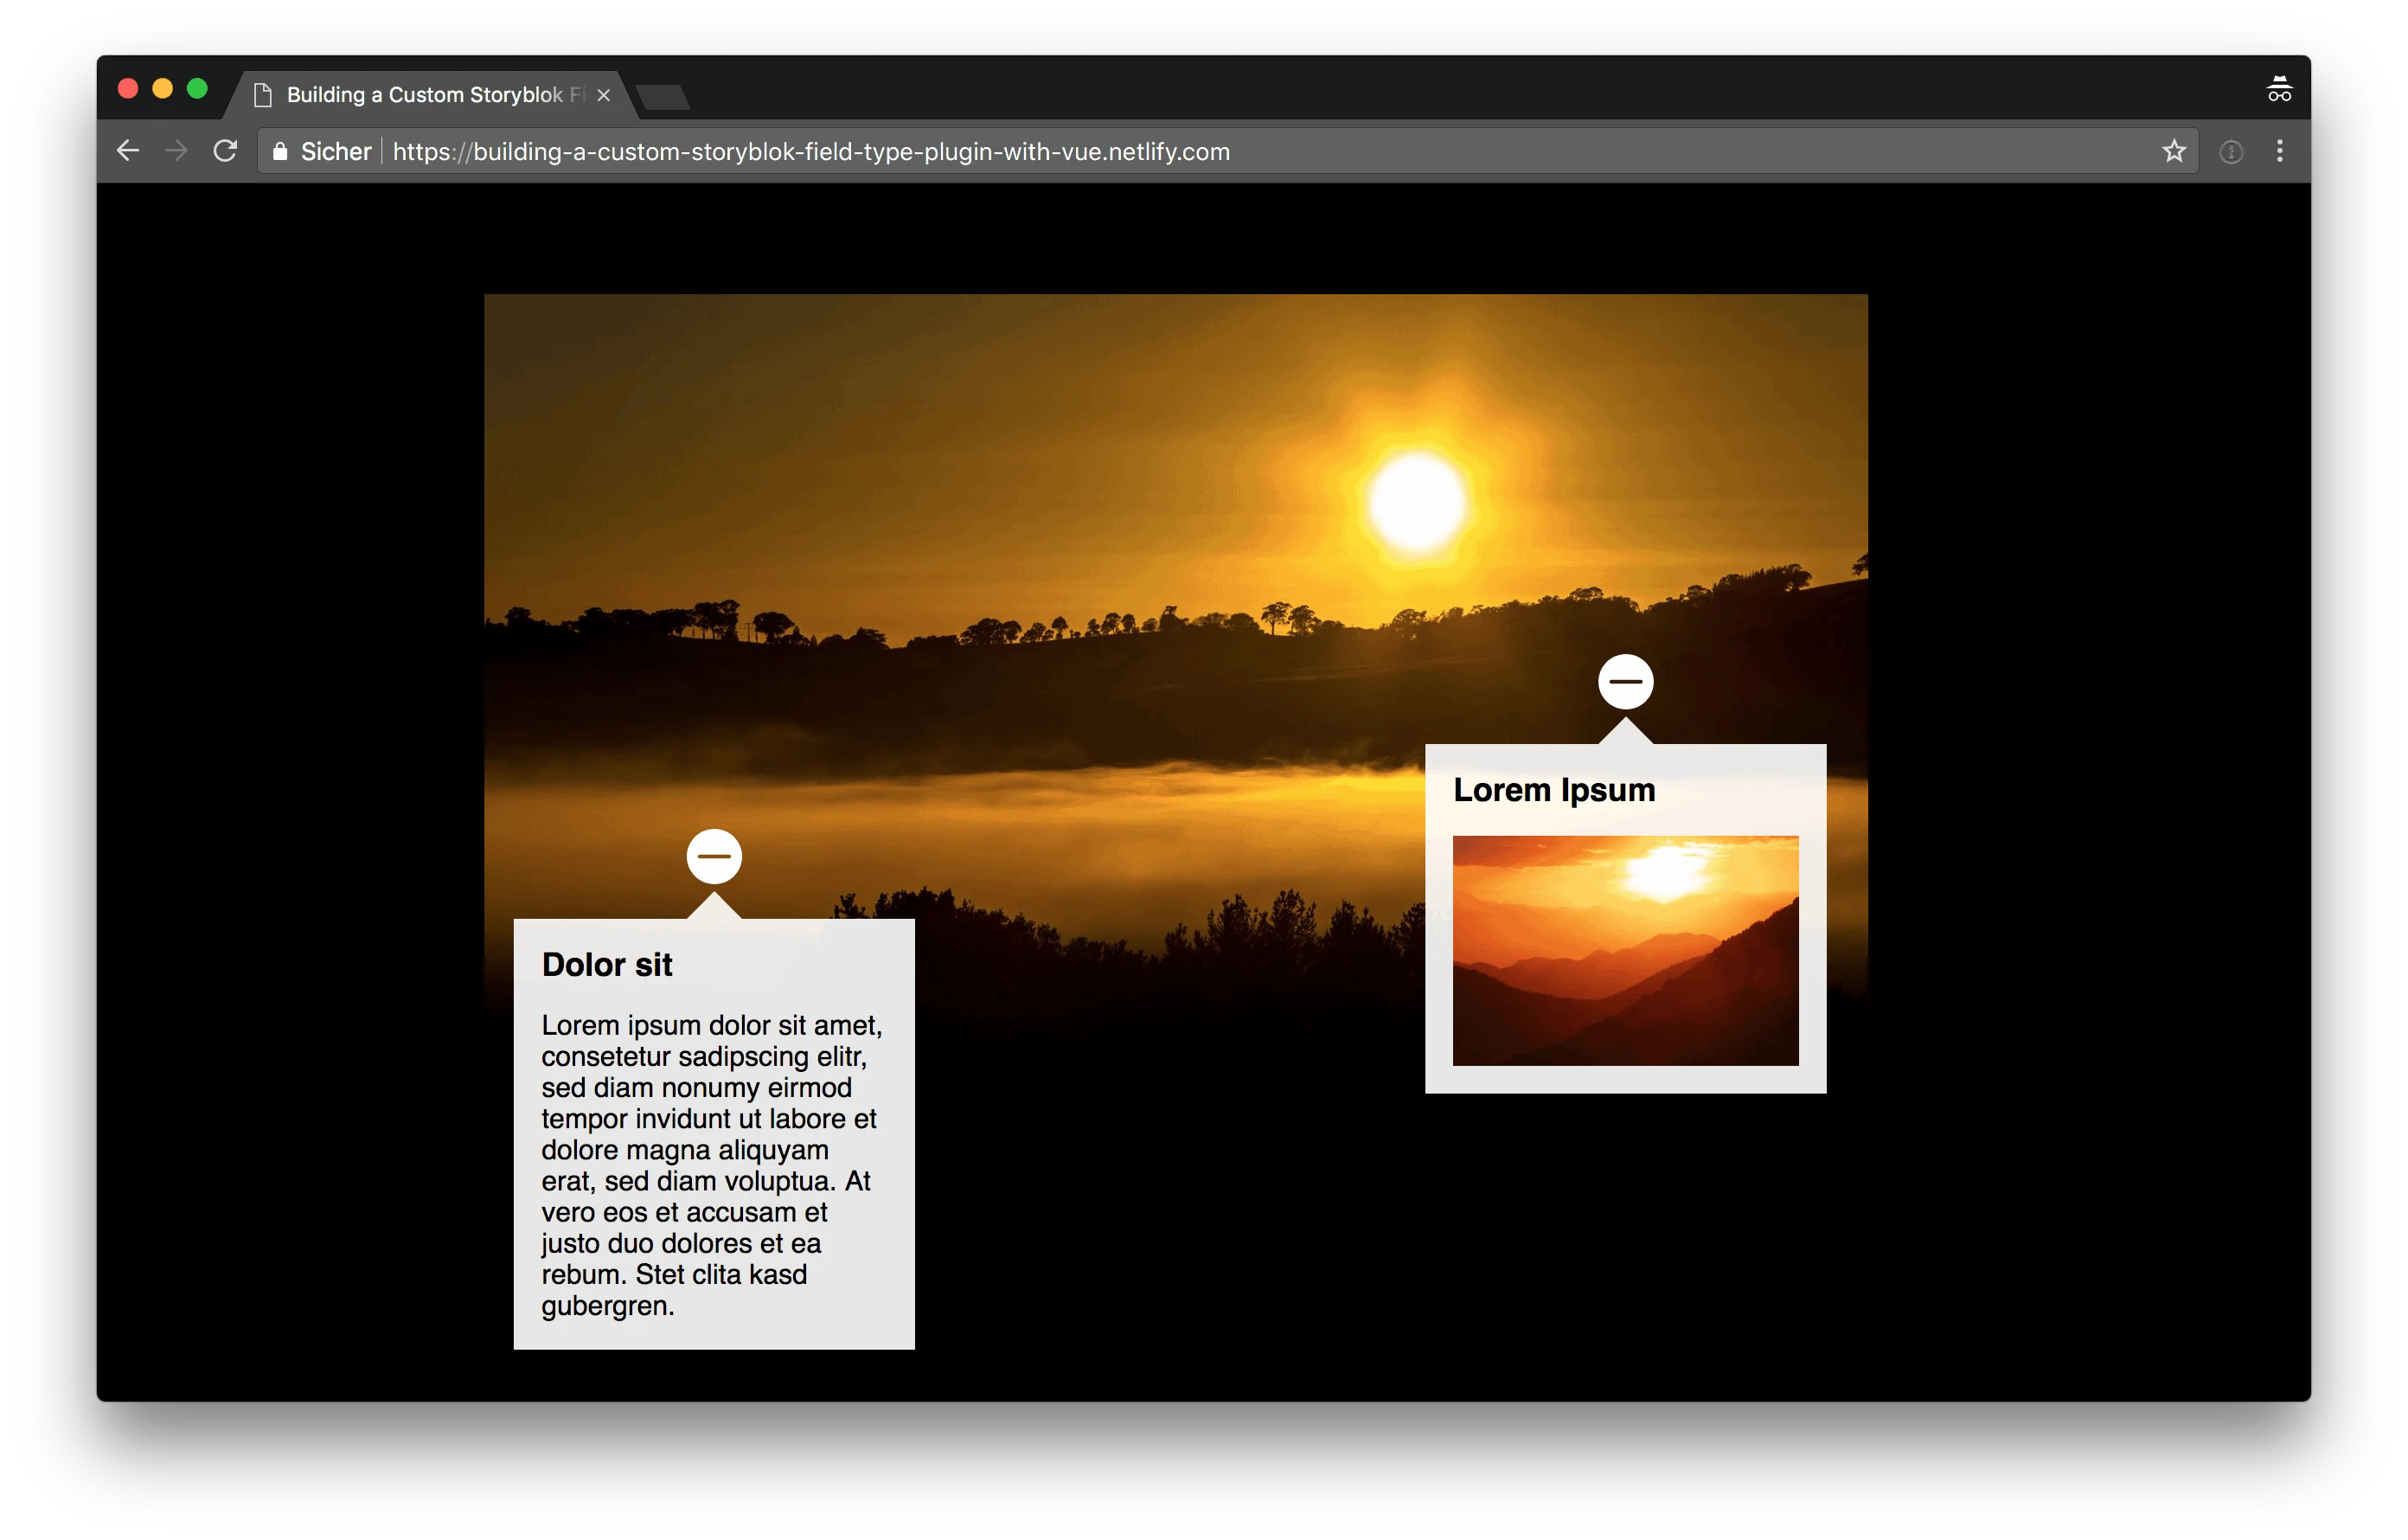Viewport: 2408px width, 1540px height.
Task: Click the browser back arrow
Action: pos(128,151)
